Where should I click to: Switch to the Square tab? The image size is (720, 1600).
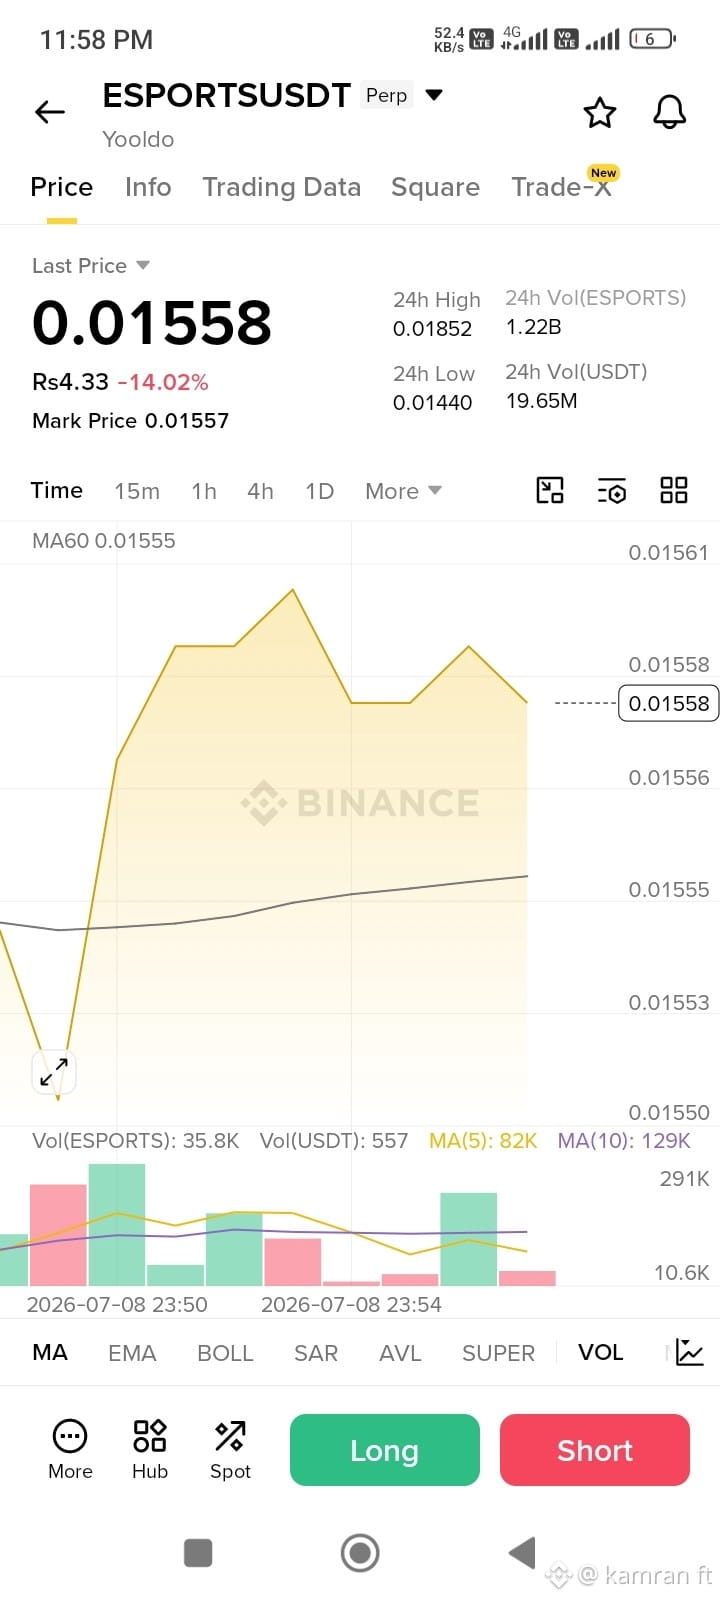click(x=435, y=187)
